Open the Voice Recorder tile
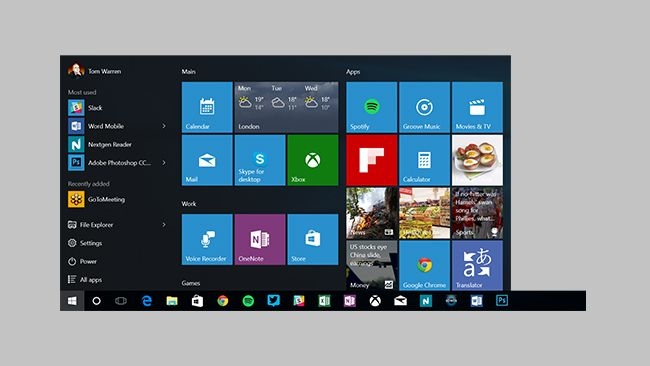 point(207,239)
